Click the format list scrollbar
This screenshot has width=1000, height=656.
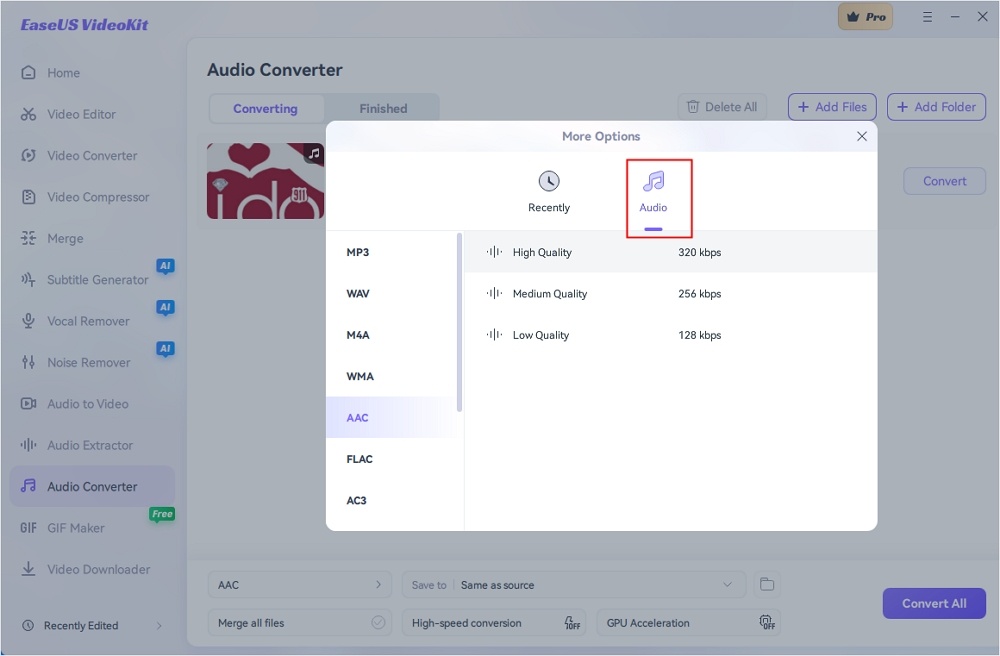(x=460, y=320)
